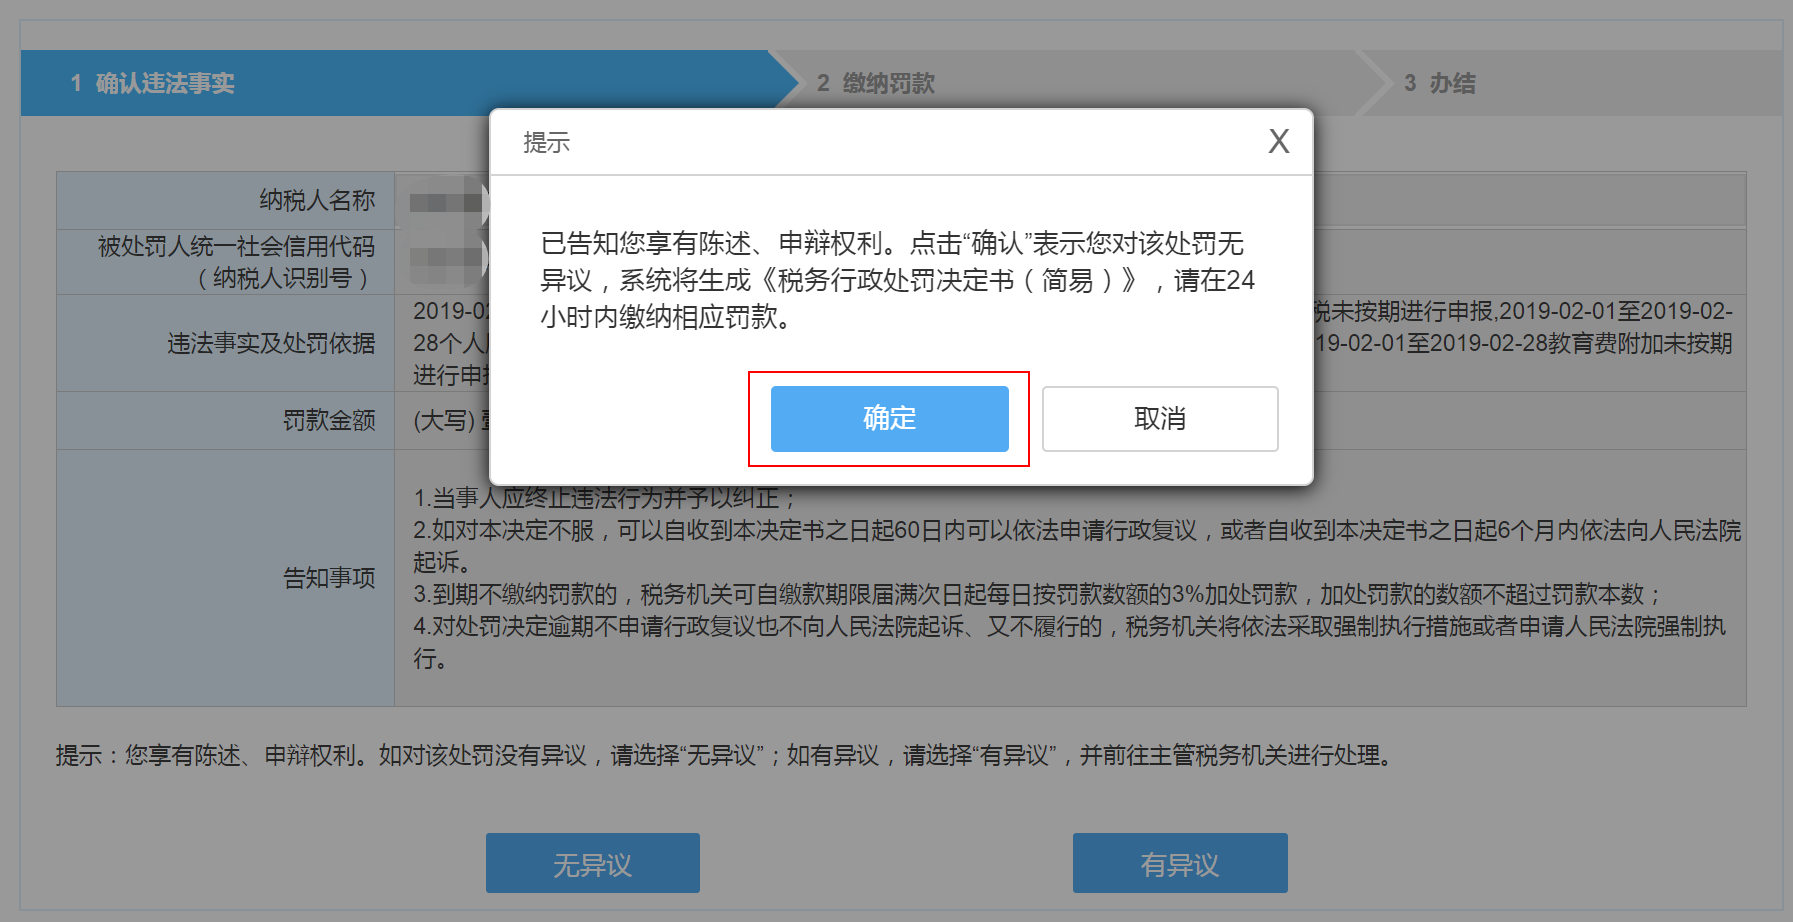The width and height of the screenshot is (1793, 922).
Task: Click the 有异议 button
Action: tap(1180, 863)
